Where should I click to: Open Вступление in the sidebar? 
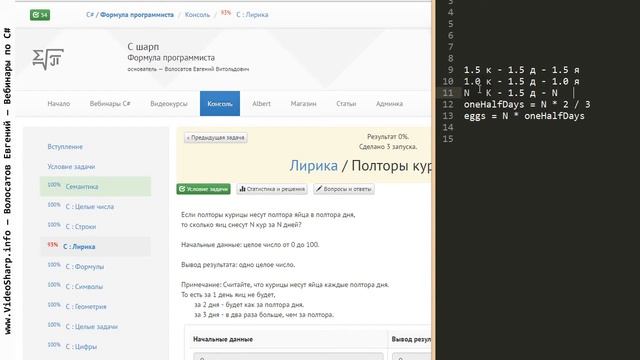tap(65, 147)
